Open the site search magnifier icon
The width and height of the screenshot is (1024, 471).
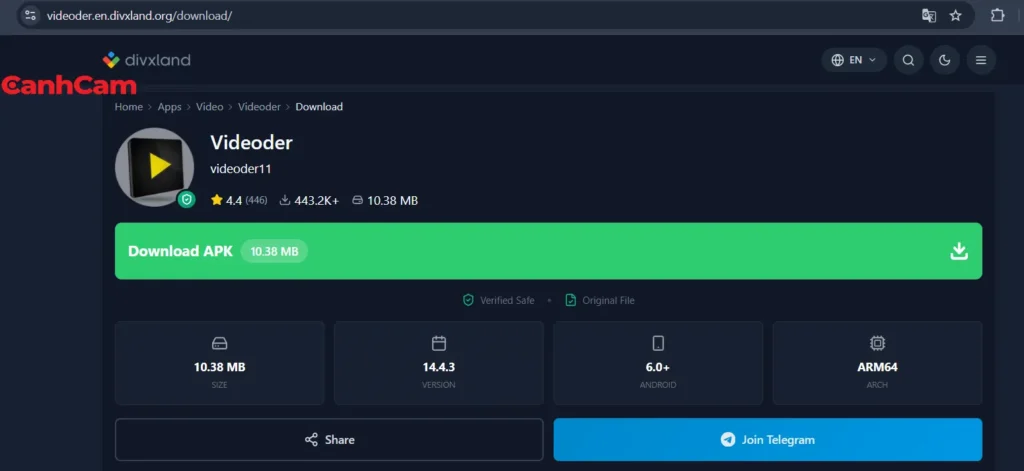[908, 60]
